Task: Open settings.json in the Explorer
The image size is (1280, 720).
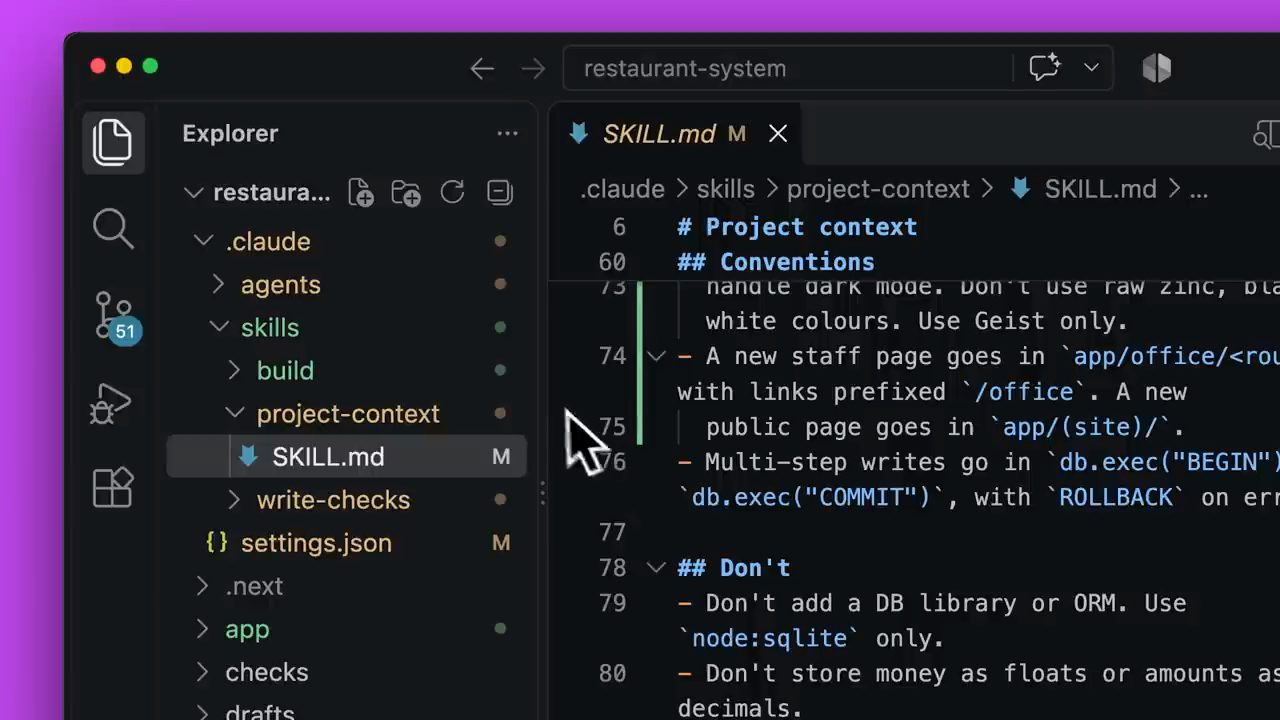Action: pyautogui.click(x=346, y=543)
